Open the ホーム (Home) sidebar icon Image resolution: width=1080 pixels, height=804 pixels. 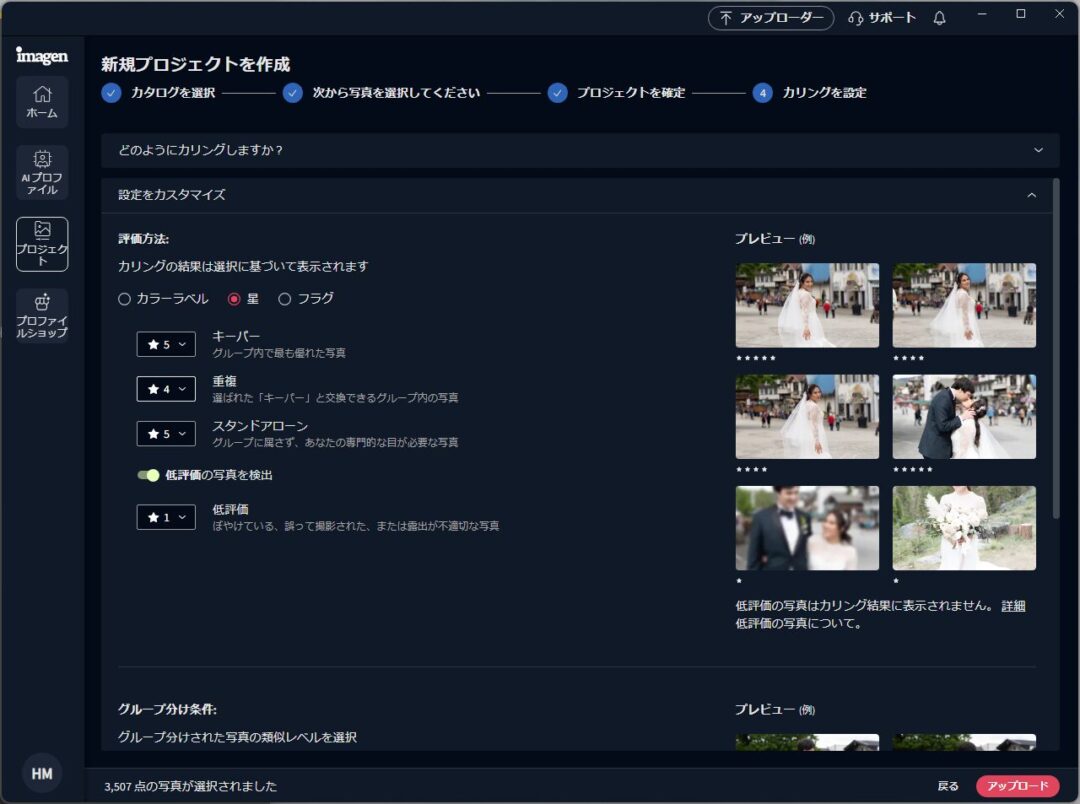click(42, 101)
